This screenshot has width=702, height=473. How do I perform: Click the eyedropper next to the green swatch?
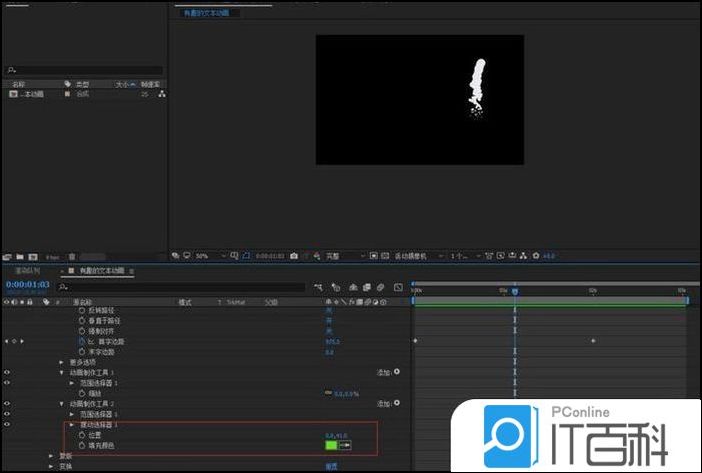pos(345,444)
